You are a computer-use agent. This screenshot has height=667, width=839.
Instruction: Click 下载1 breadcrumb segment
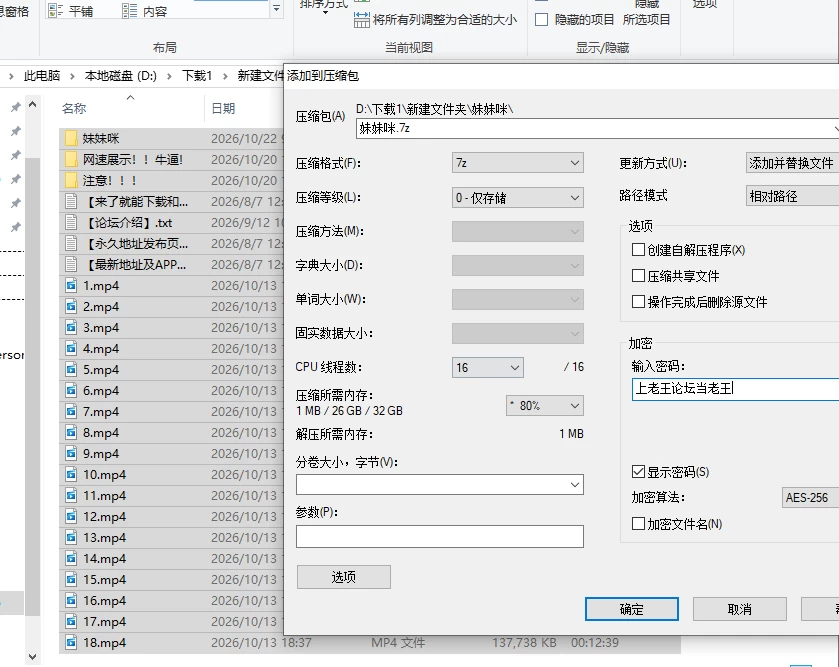point(197,76)
